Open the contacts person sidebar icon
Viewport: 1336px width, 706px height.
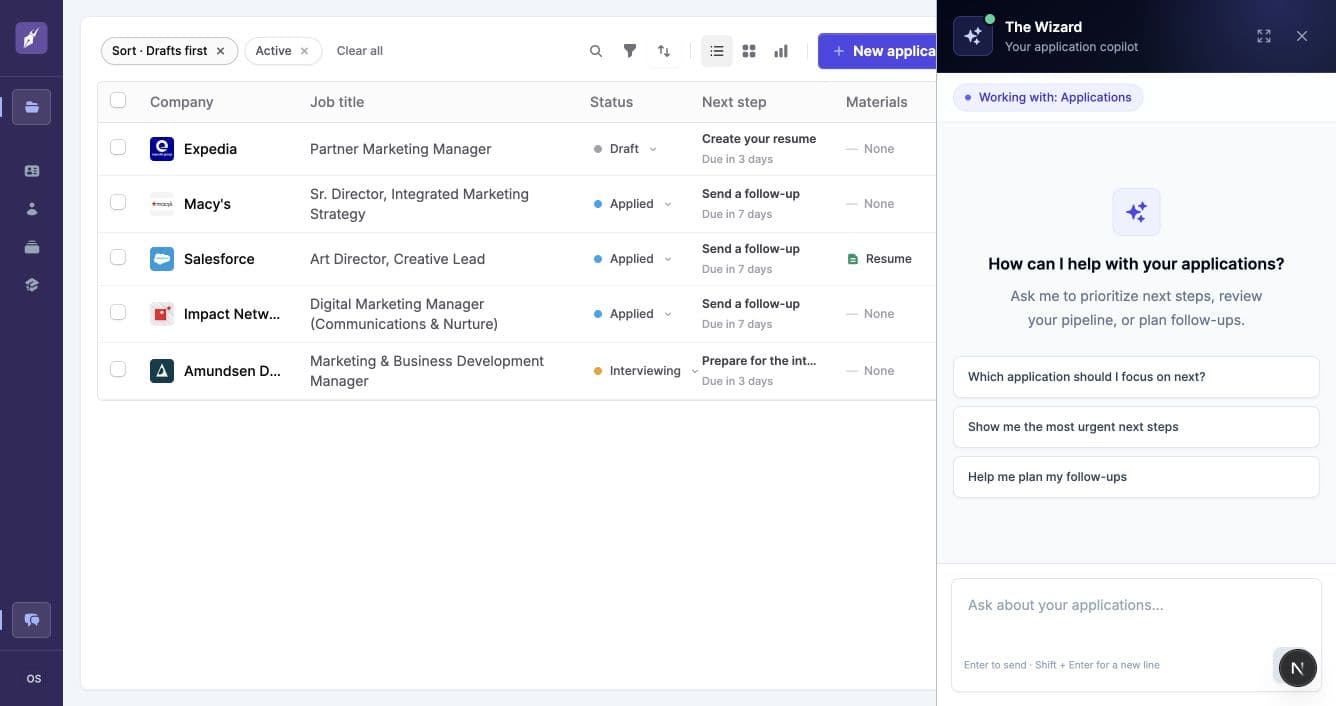click(x=31, y=209)
